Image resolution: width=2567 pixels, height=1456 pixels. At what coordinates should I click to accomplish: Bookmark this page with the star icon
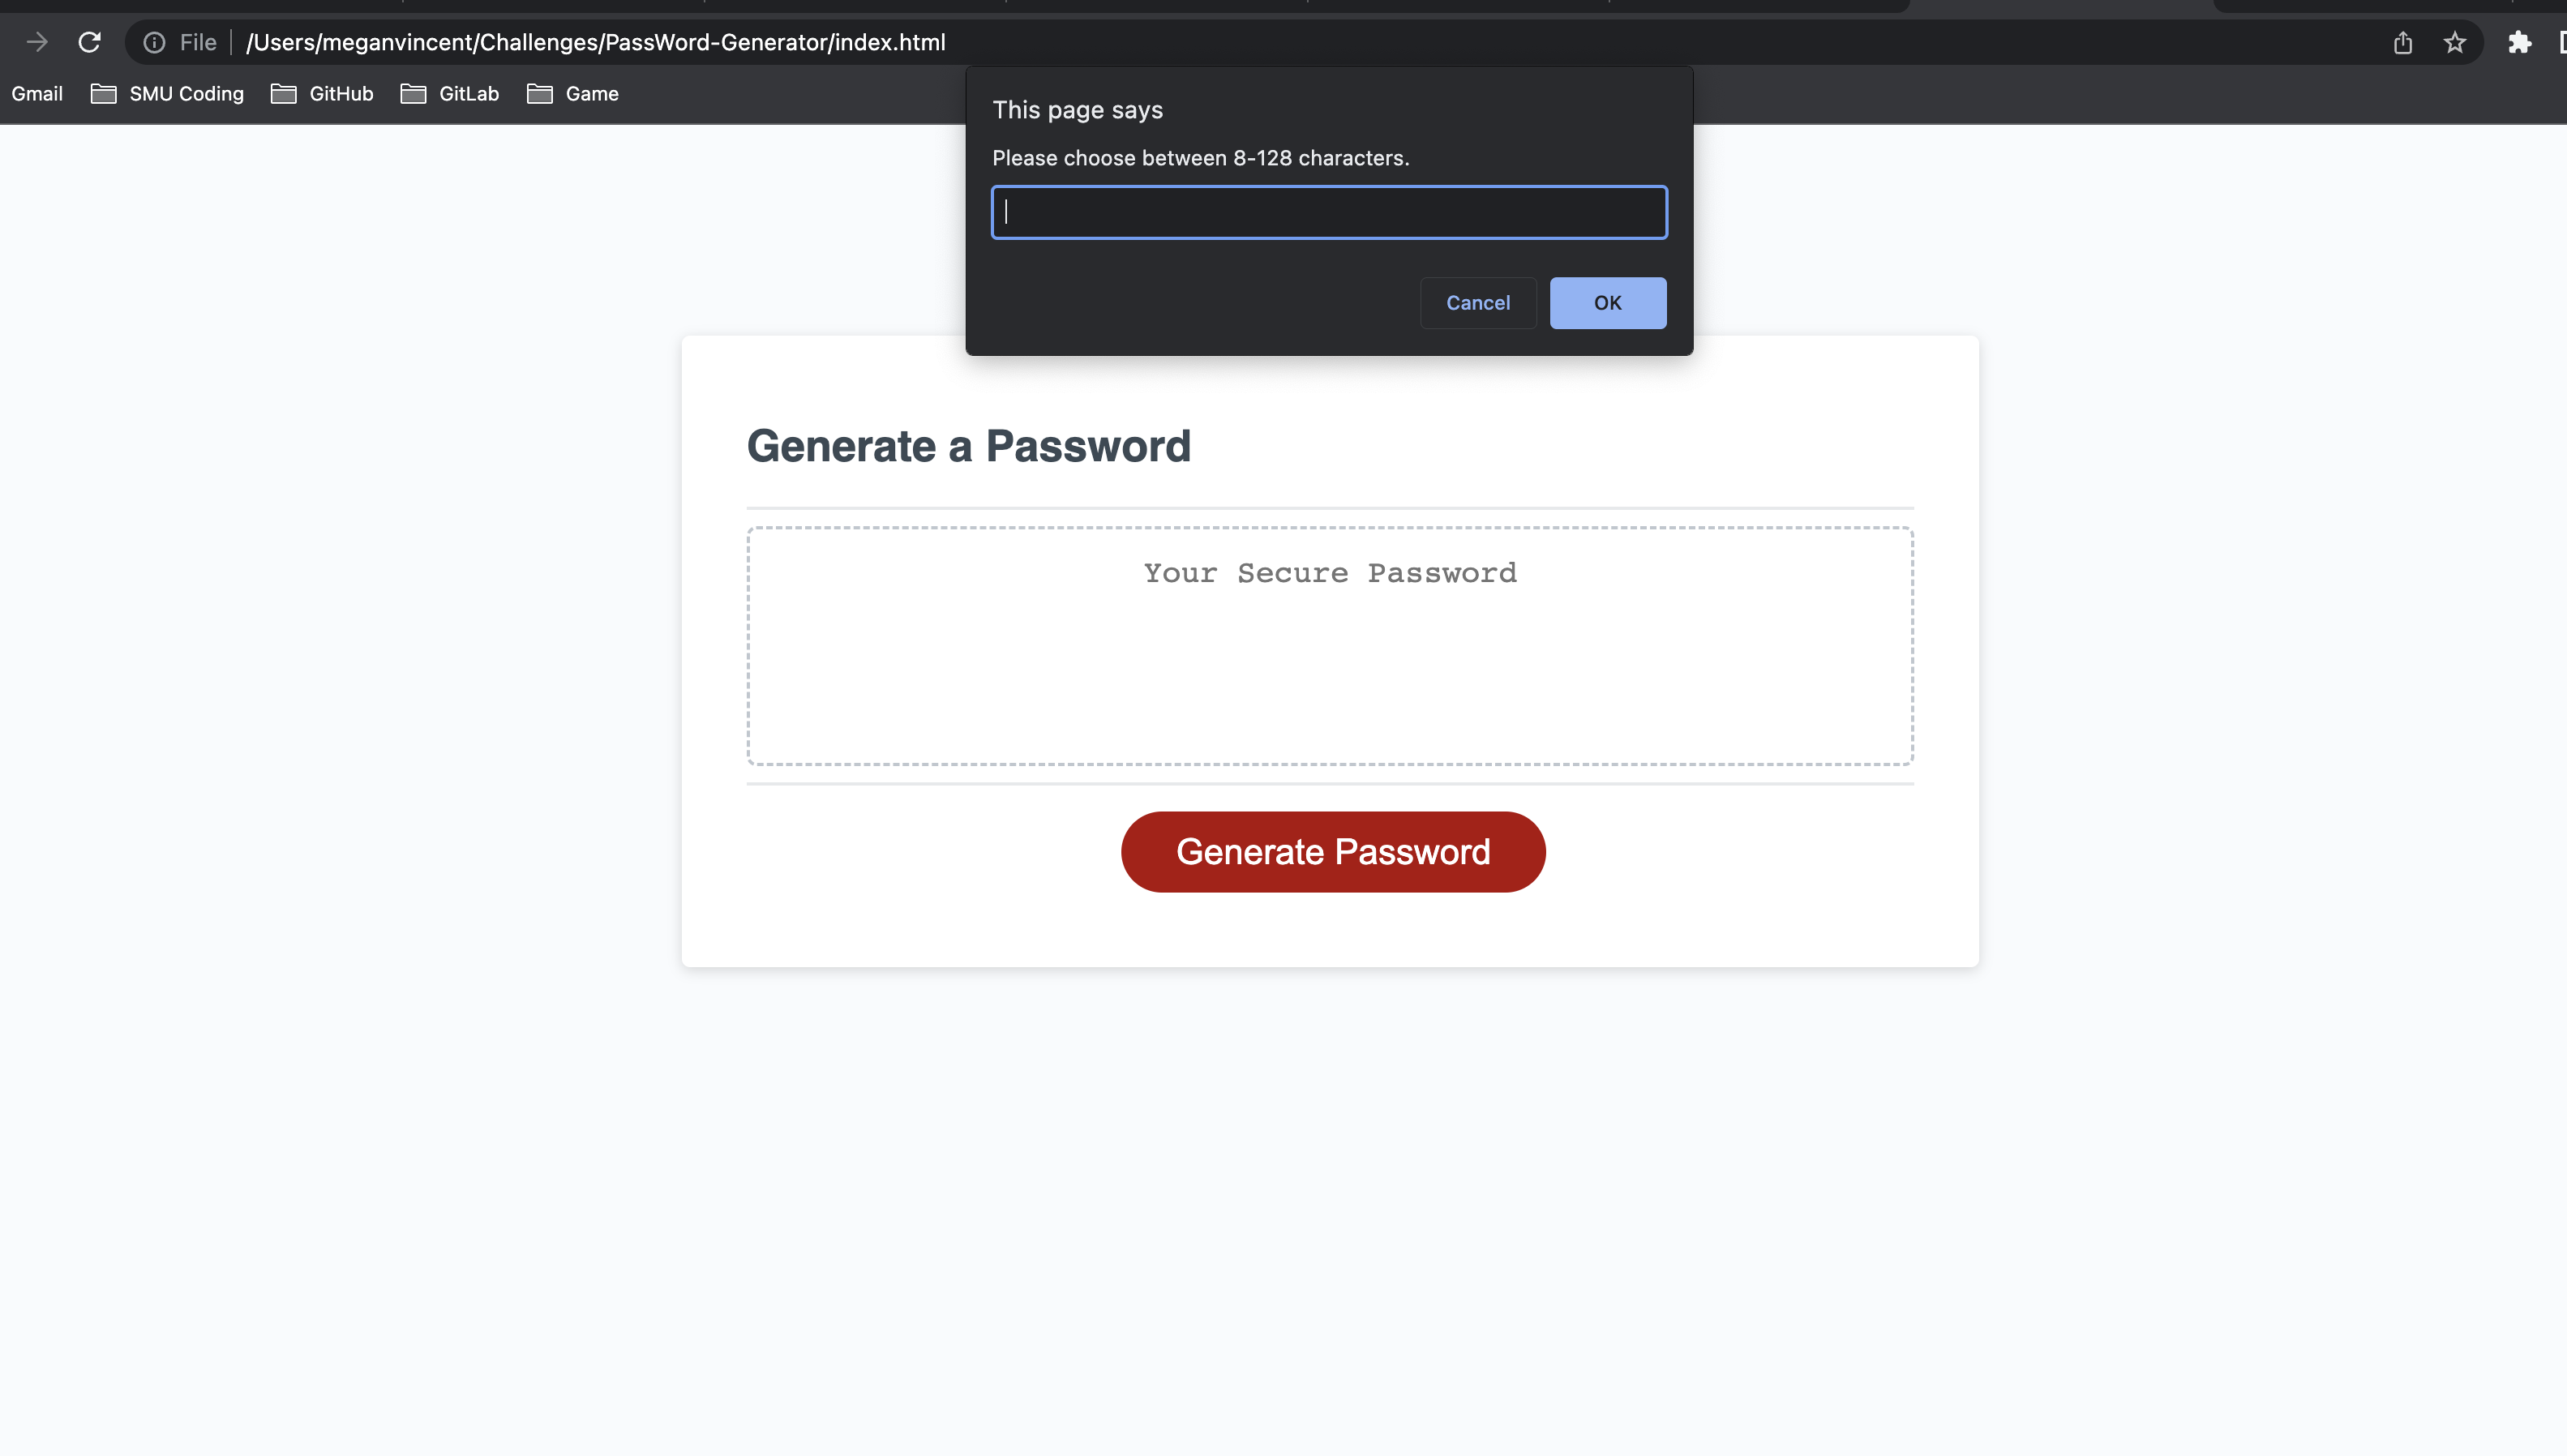2455,42
